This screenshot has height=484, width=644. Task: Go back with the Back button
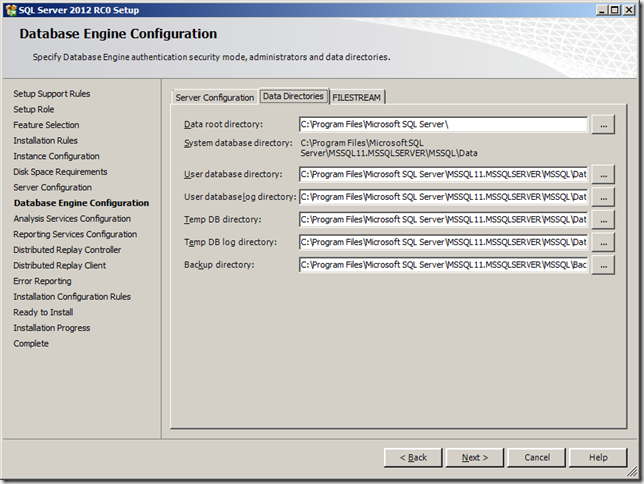pos(413,457)
